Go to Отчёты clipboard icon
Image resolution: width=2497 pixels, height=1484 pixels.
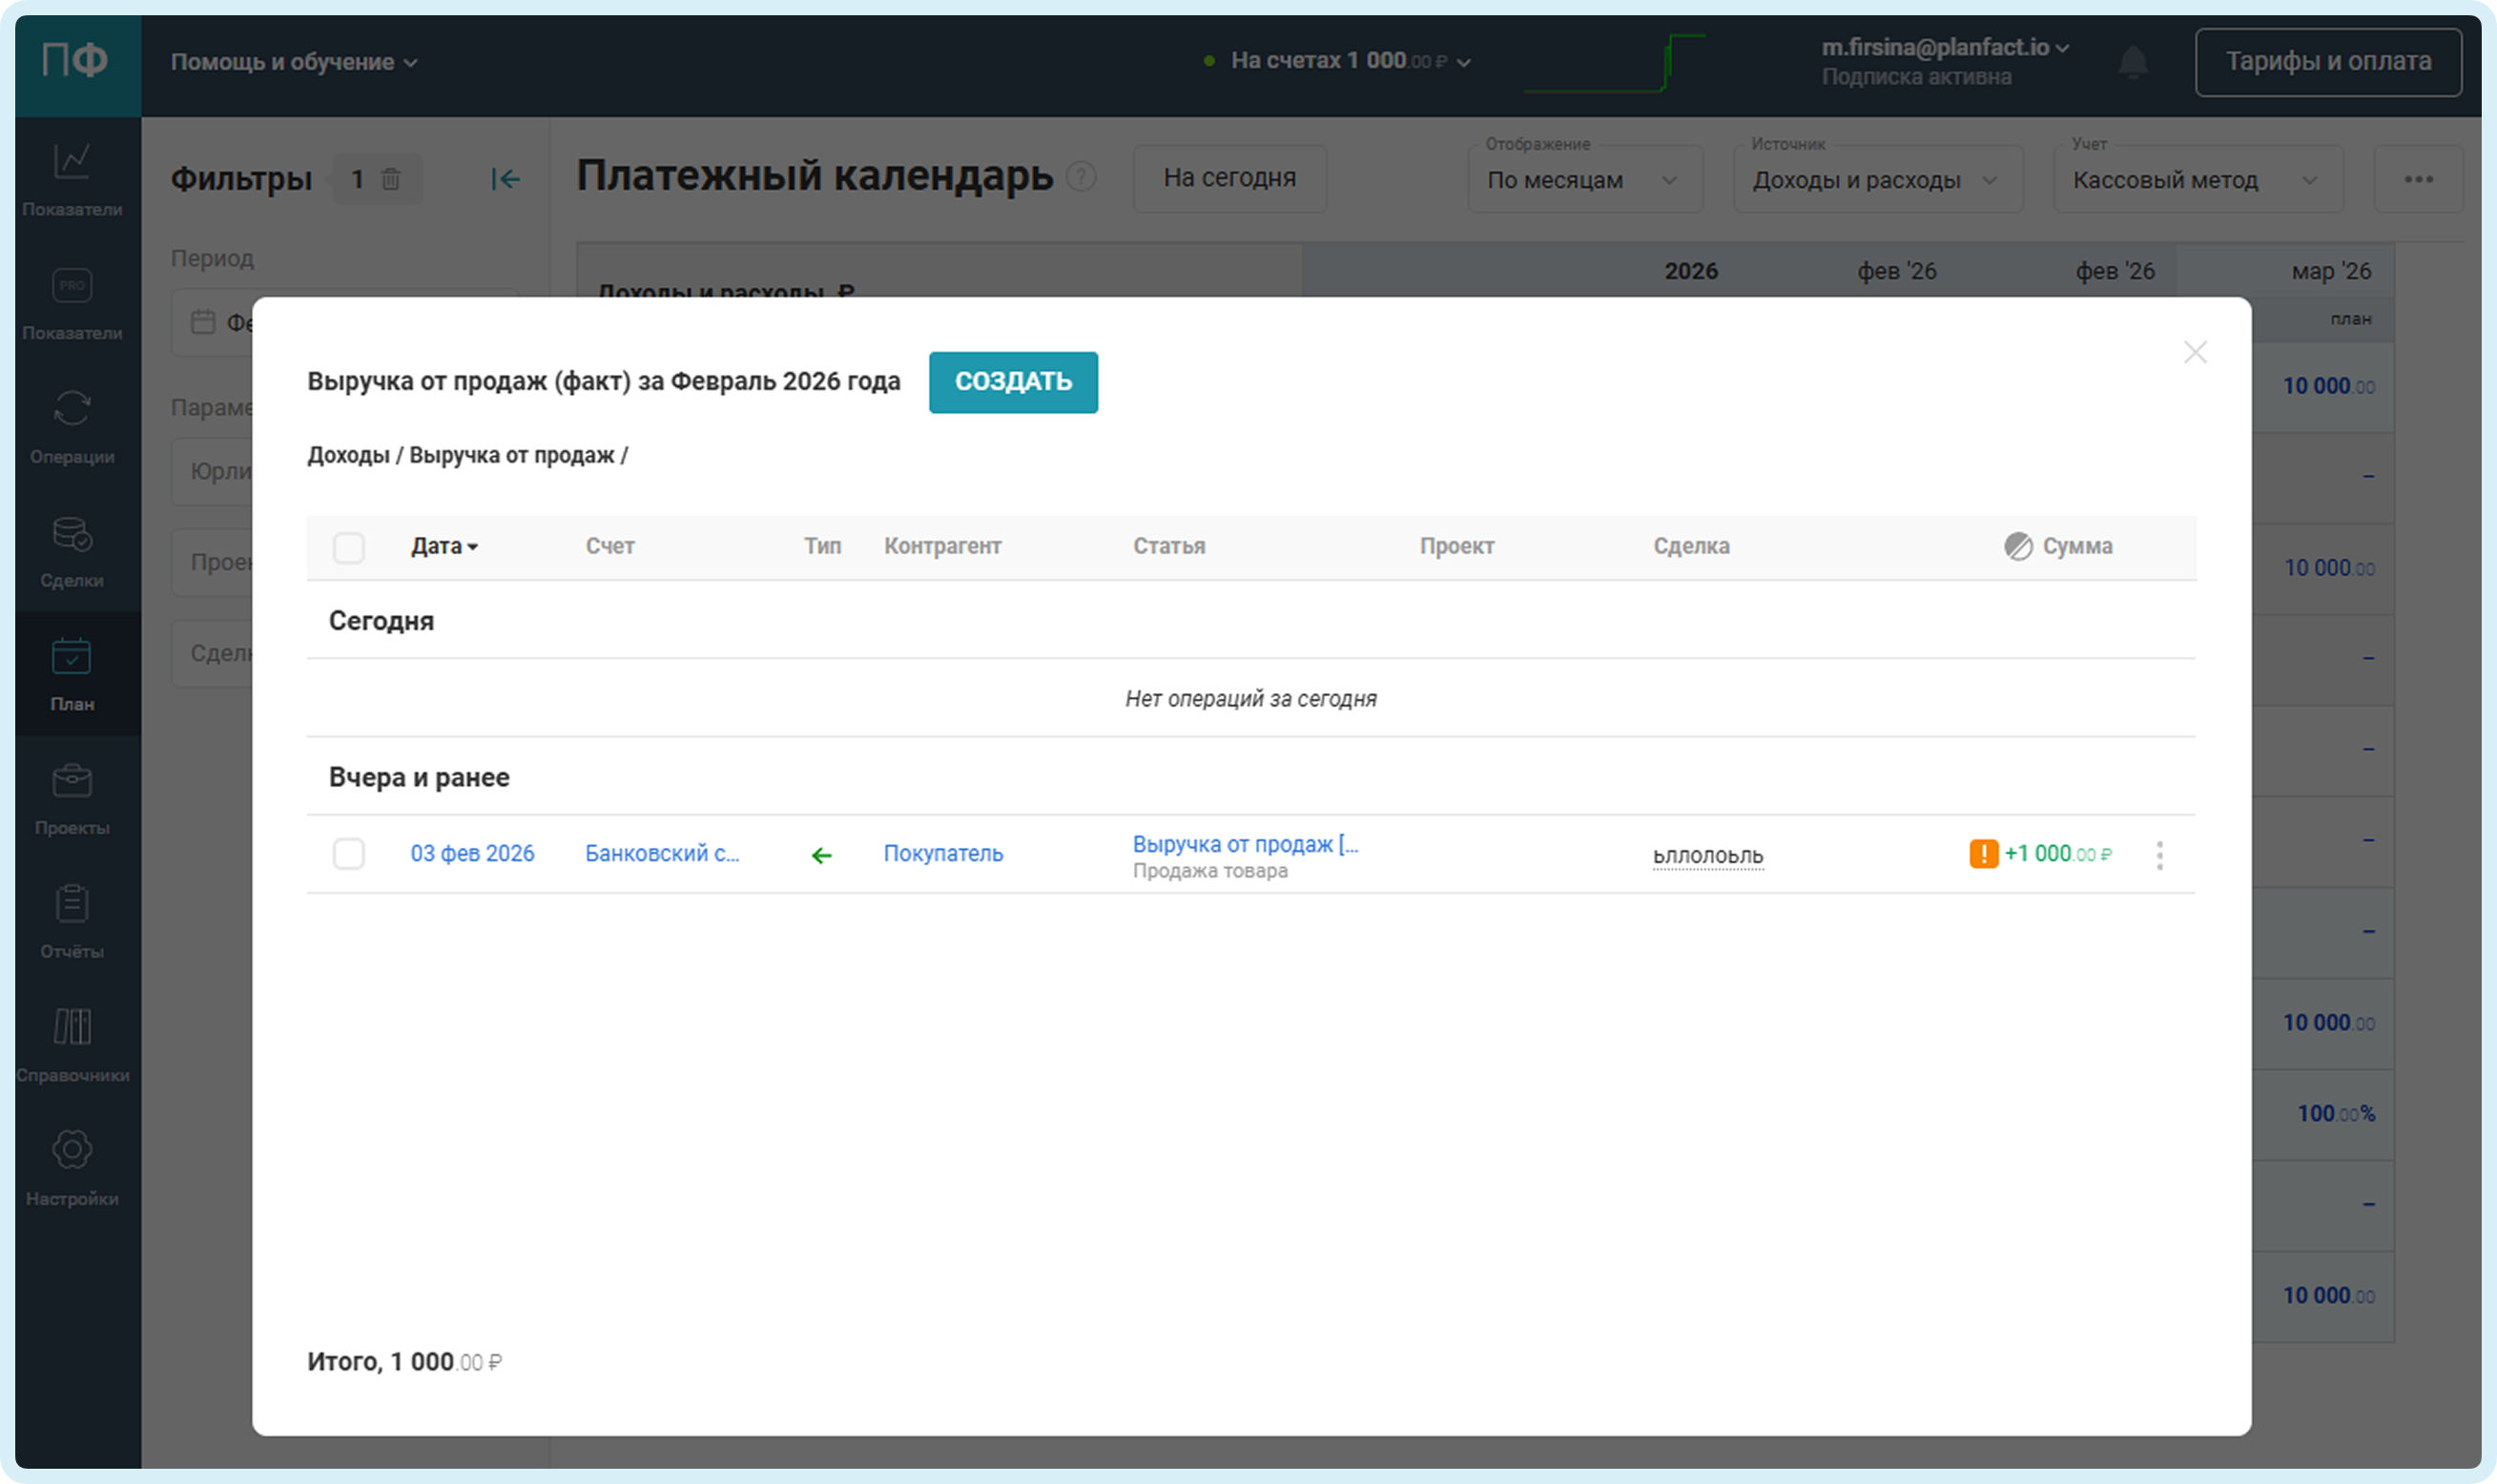click(72, 904)
